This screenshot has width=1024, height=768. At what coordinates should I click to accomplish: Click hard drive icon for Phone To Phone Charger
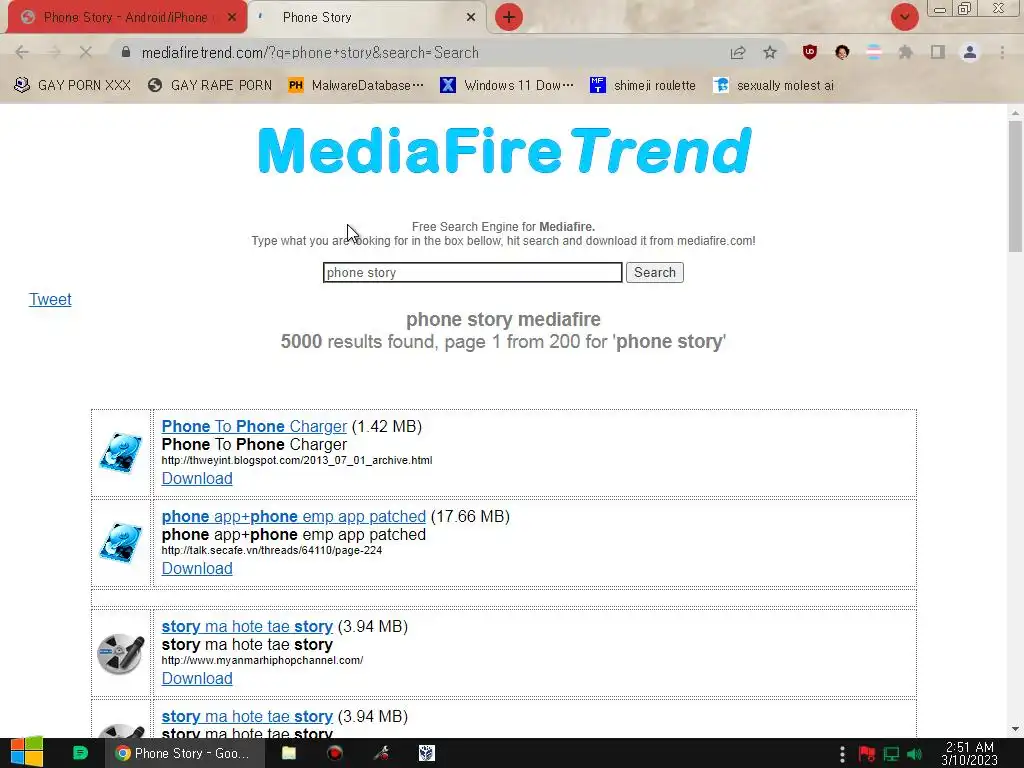[x=121, y=452]
